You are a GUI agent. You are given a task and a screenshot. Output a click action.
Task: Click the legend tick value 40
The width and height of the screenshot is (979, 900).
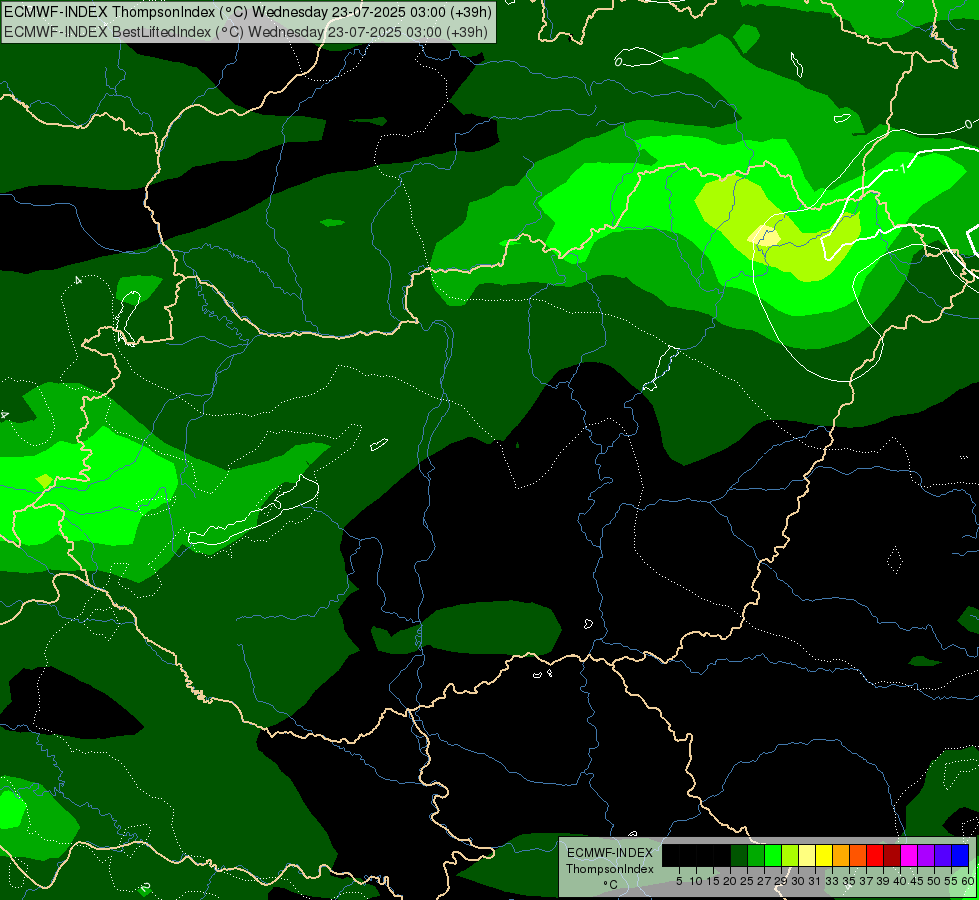901,881
